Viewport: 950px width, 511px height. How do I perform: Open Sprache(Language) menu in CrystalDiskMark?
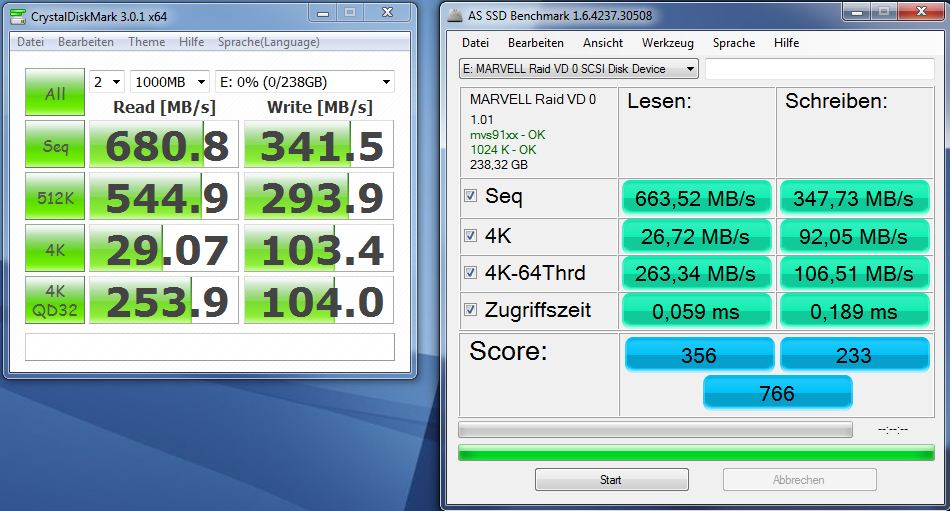(268, 42)
